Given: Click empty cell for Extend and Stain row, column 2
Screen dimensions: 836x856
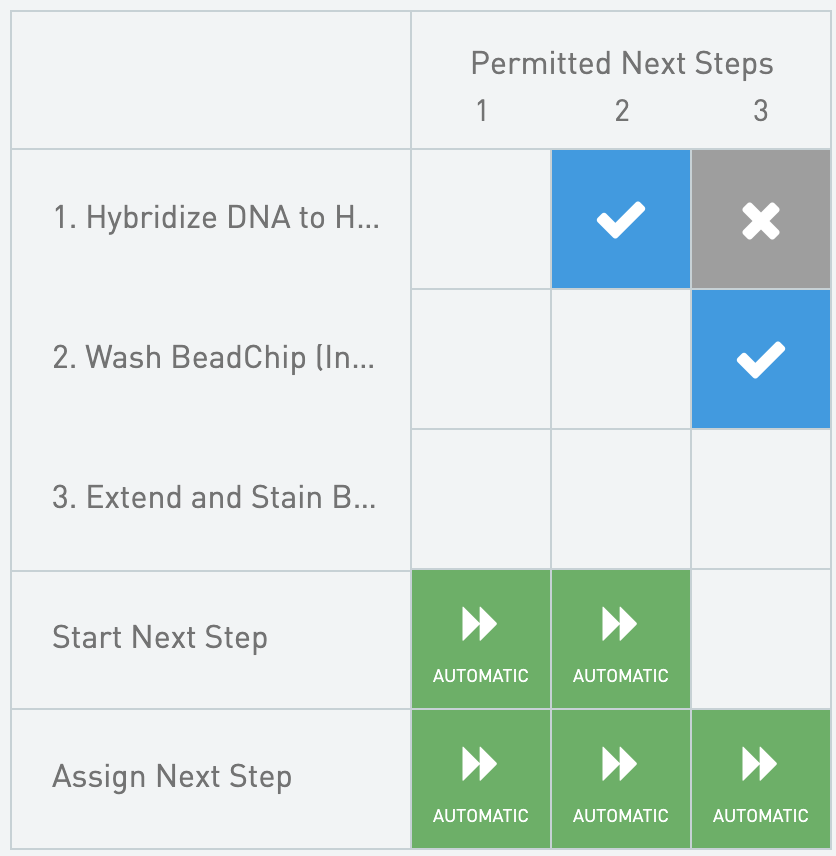Looking at the screenshot, I should tap(620, 500).
